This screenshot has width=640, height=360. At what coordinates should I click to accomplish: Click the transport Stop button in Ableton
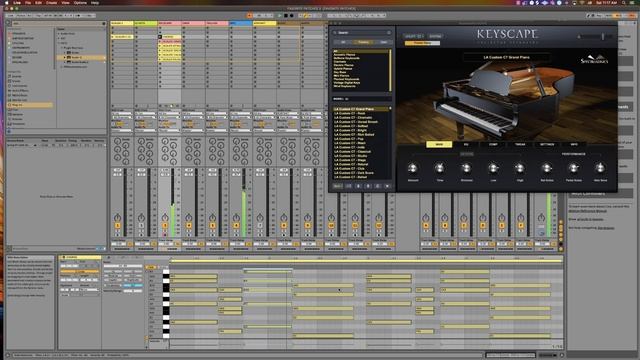(286, 16)
